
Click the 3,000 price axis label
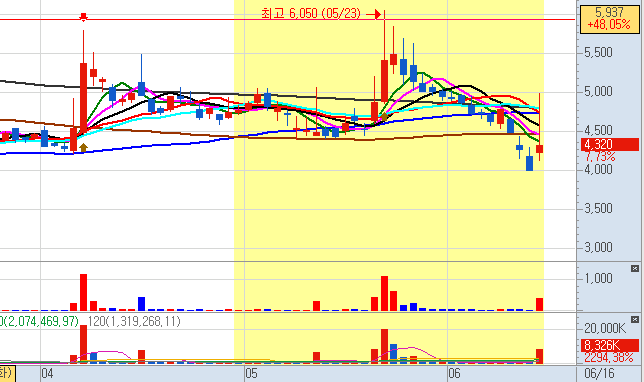tap(598, 248)
